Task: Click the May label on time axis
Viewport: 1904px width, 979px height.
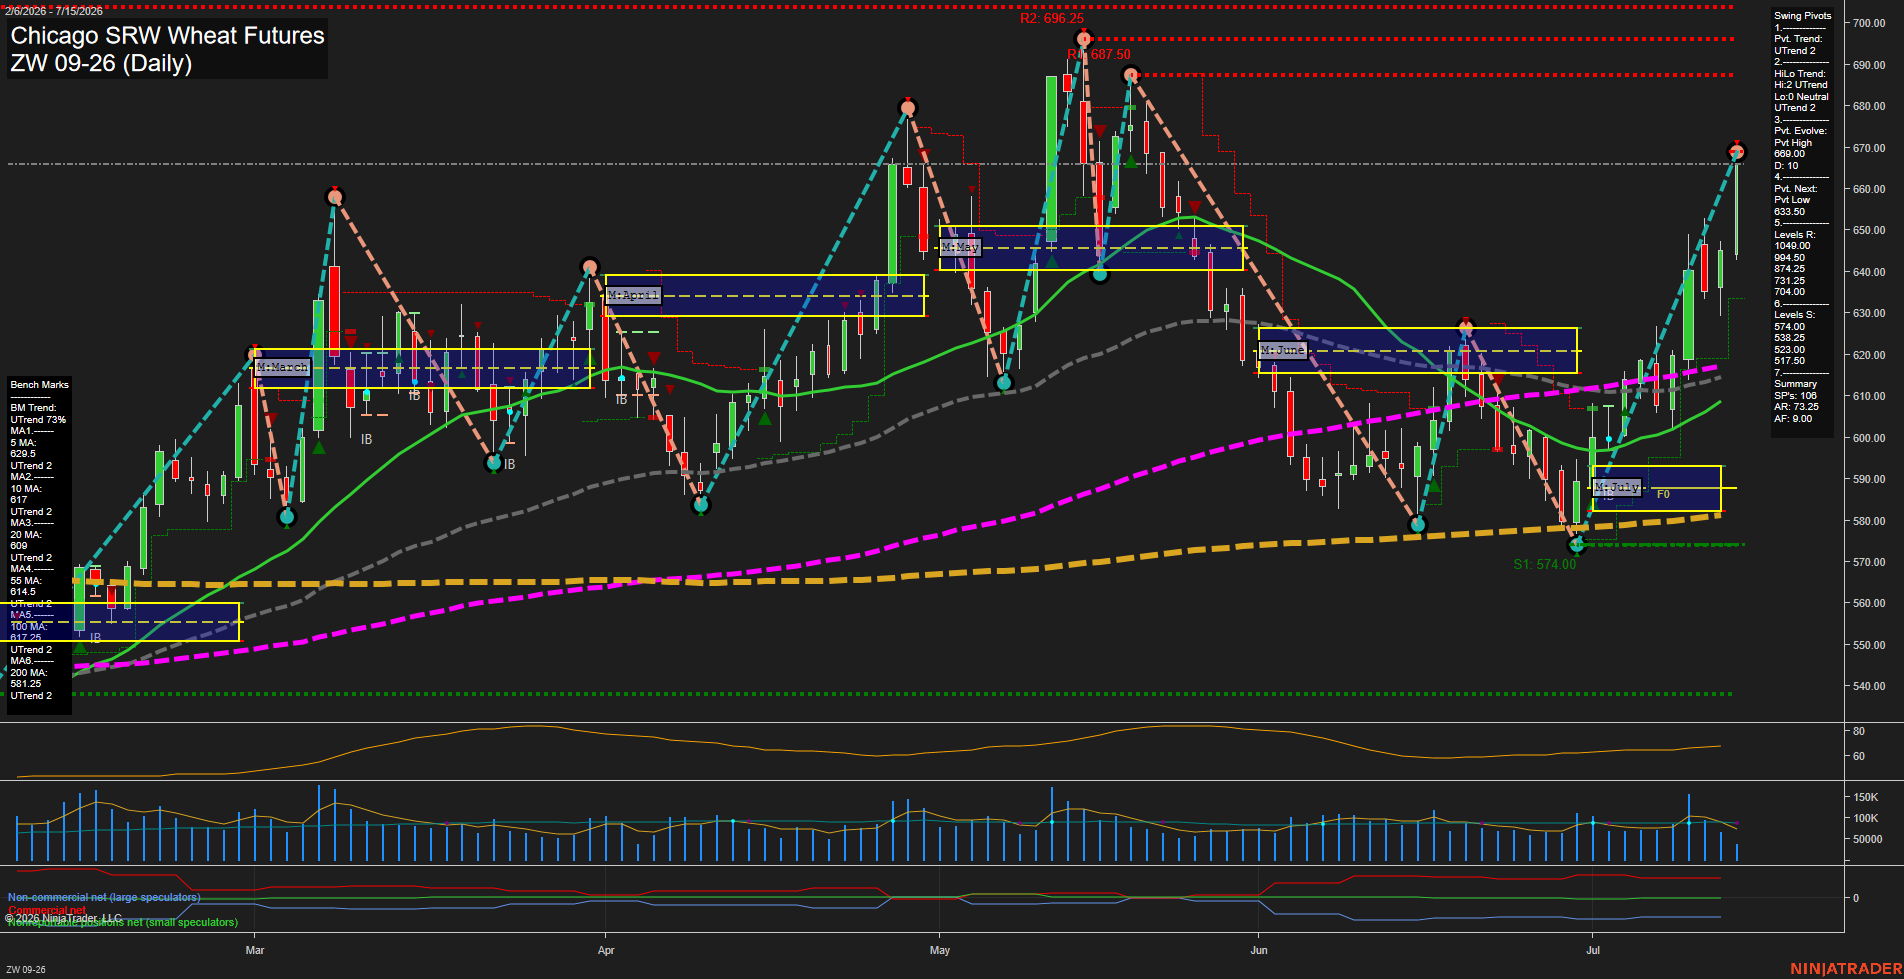Action: click(x=939, y=950)
